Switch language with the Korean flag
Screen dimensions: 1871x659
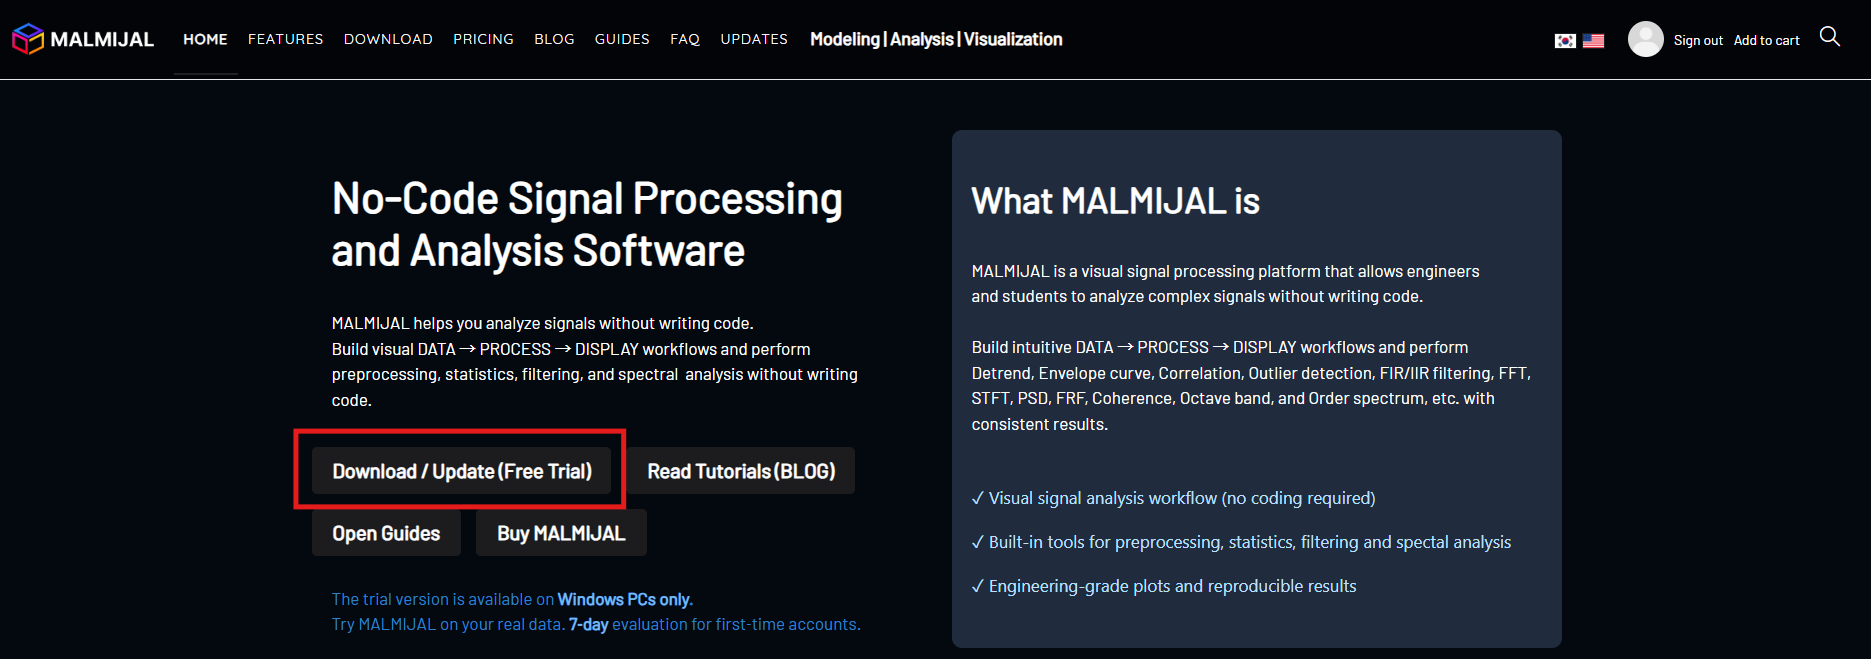[1565, 41]
